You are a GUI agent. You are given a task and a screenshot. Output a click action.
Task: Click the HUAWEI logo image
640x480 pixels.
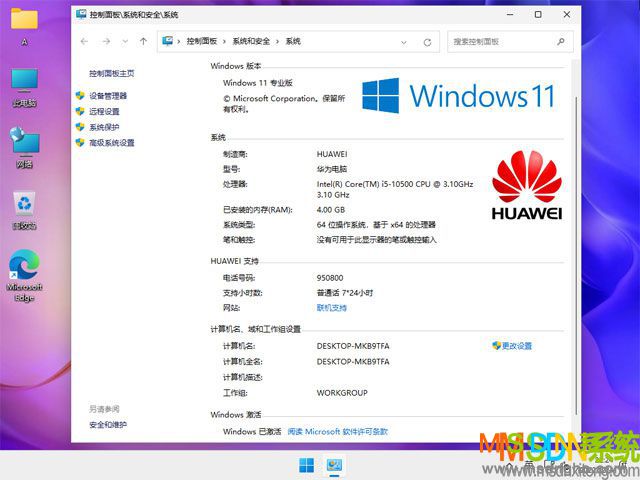[527, 185]
